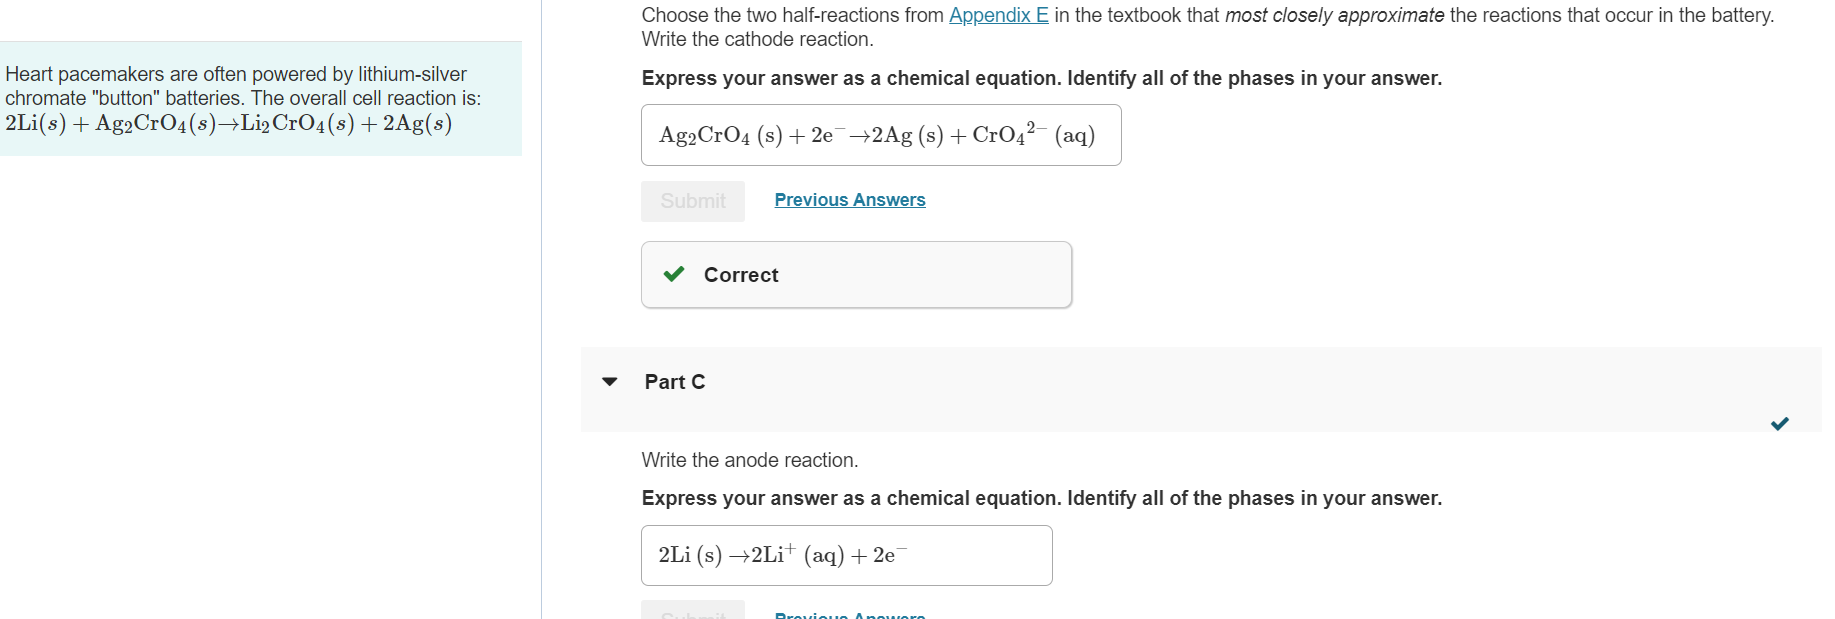The height and width of the screenshot is (619, 1835).
Task: Open the Appendix E link
Action: pos(998,15)
